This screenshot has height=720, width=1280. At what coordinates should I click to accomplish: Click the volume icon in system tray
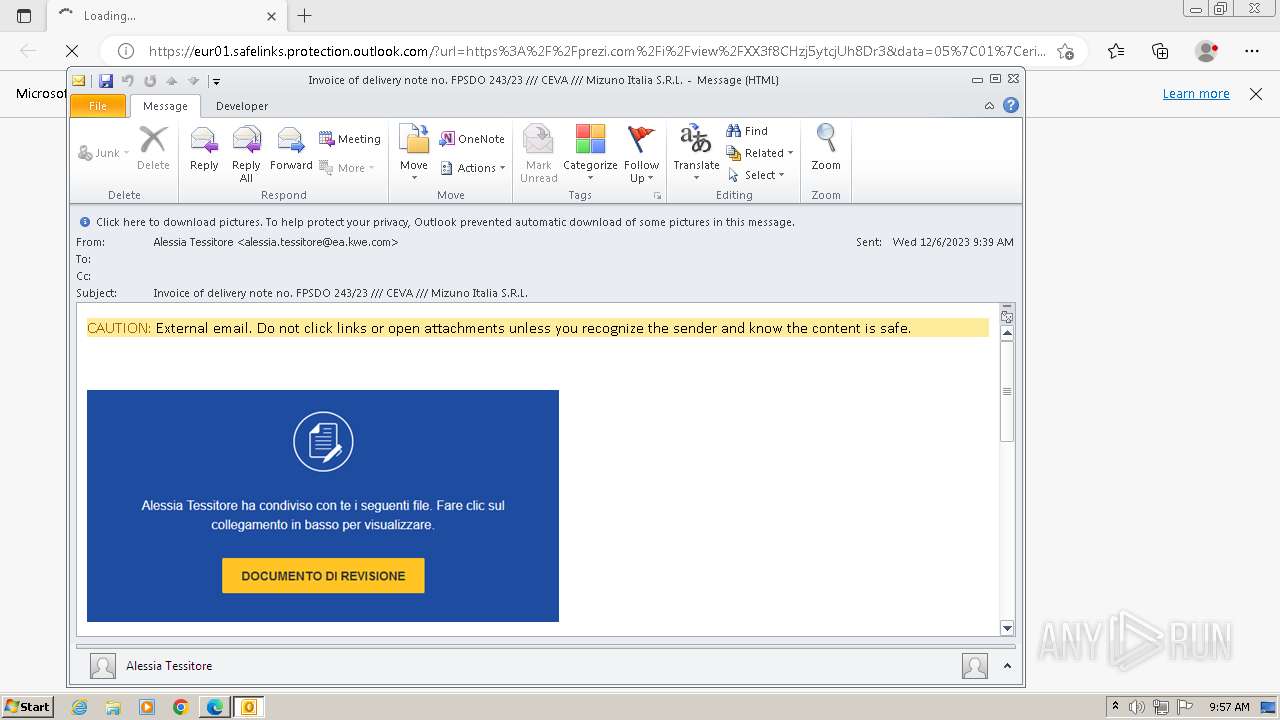1136,707
